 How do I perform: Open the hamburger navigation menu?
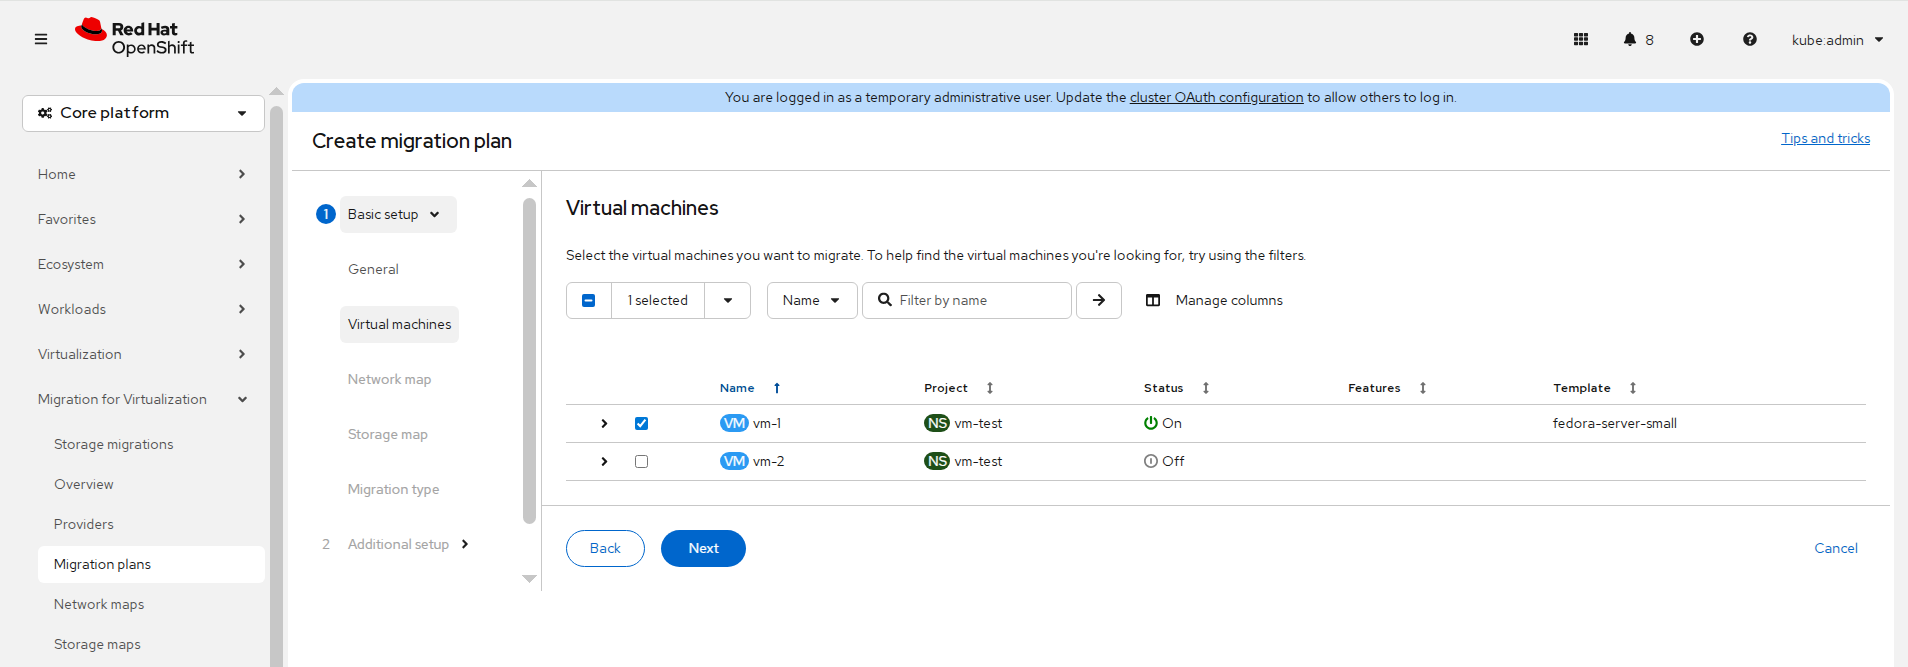click(x=41, y=39)
